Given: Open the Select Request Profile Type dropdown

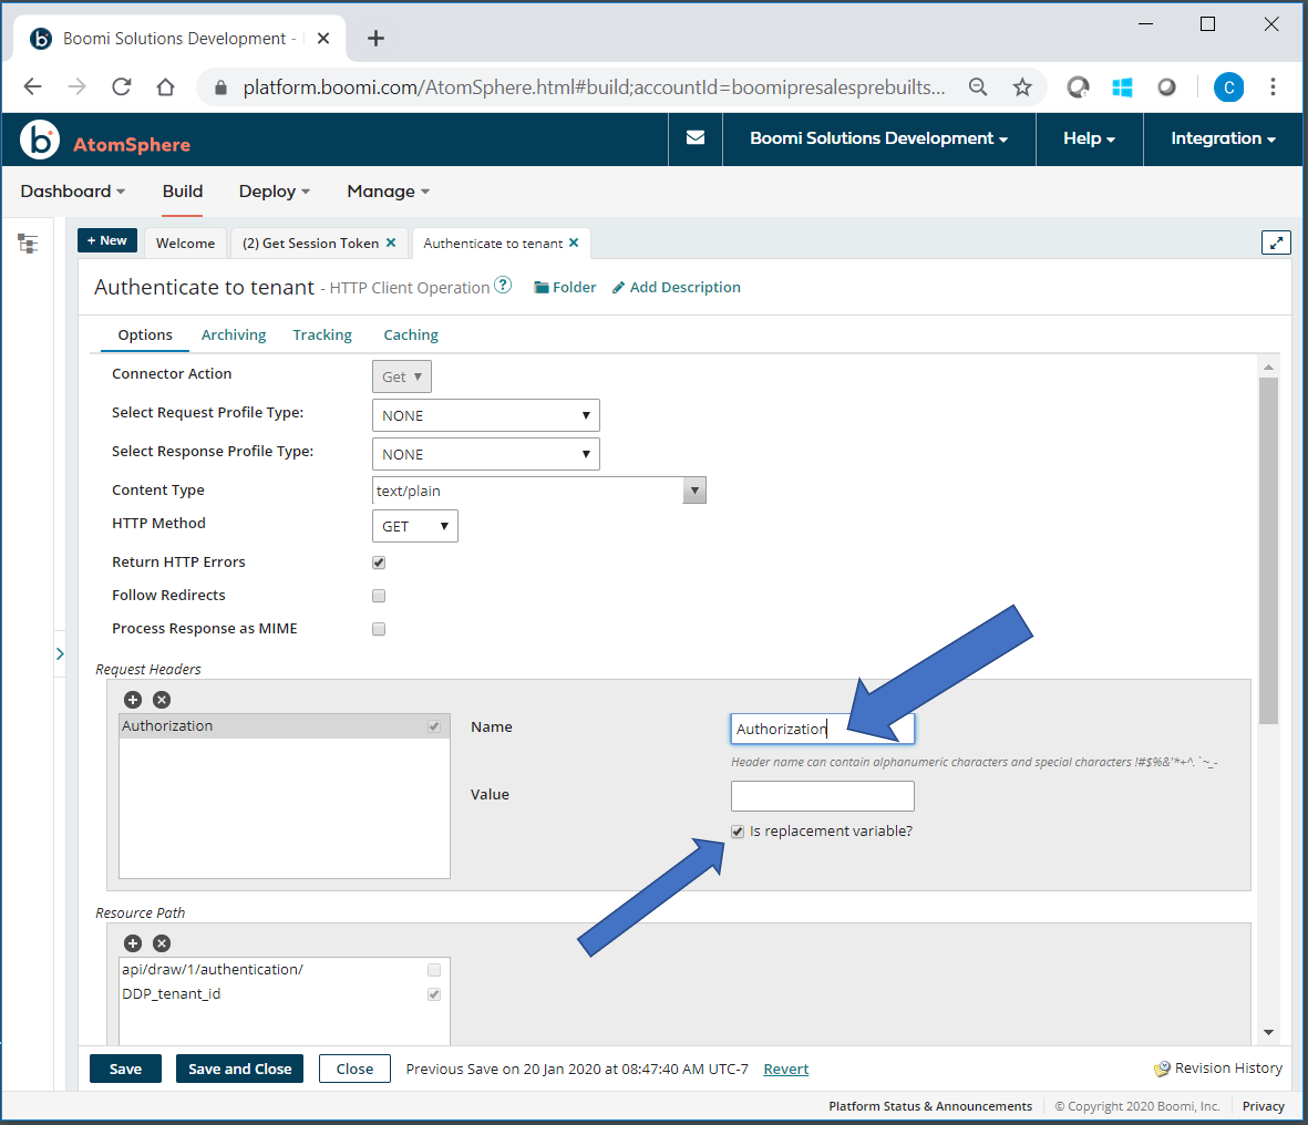Looking at the screenshot, I should (x=485, y=414).
